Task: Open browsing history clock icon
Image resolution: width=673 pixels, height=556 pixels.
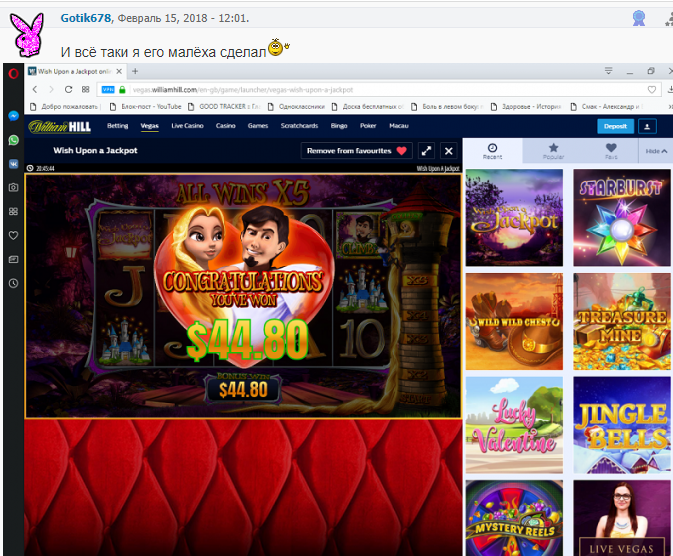Action: pyautogui.click(x=13, y=283)
